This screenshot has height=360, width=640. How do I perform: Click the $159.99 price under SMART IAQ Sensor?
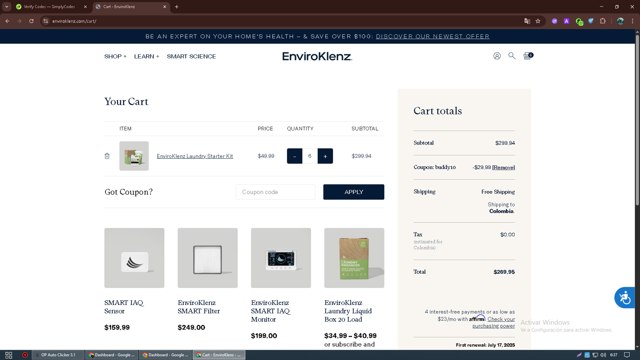click(117, 327)
